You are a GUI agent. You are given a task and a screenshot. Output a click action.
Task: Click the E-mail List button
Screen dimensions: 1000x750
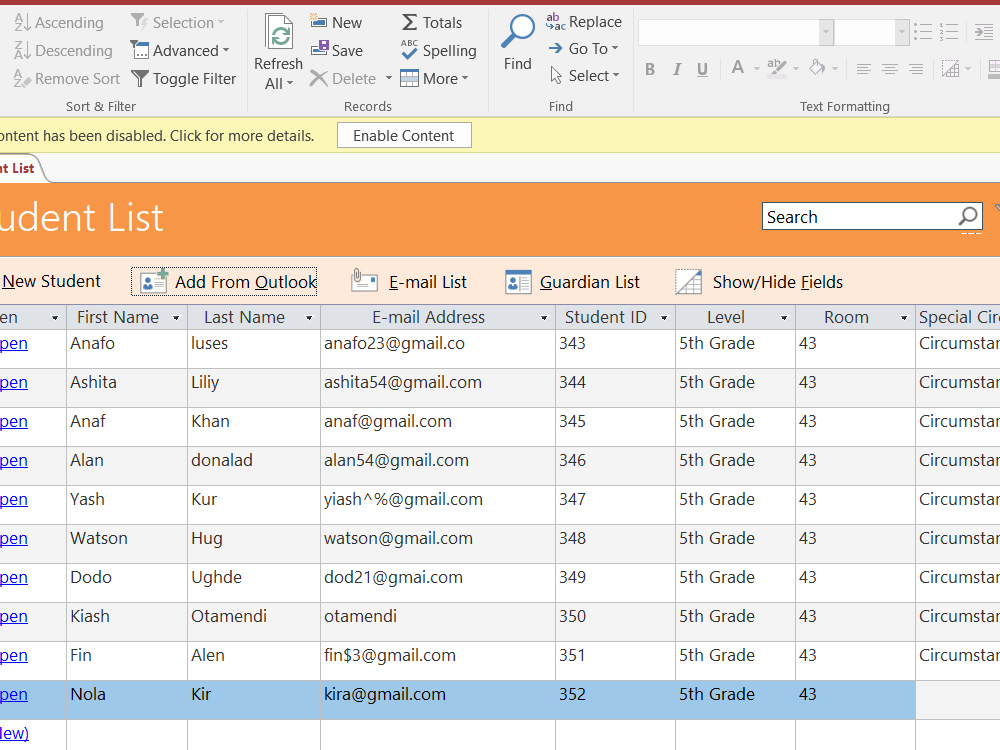[409, 281]
